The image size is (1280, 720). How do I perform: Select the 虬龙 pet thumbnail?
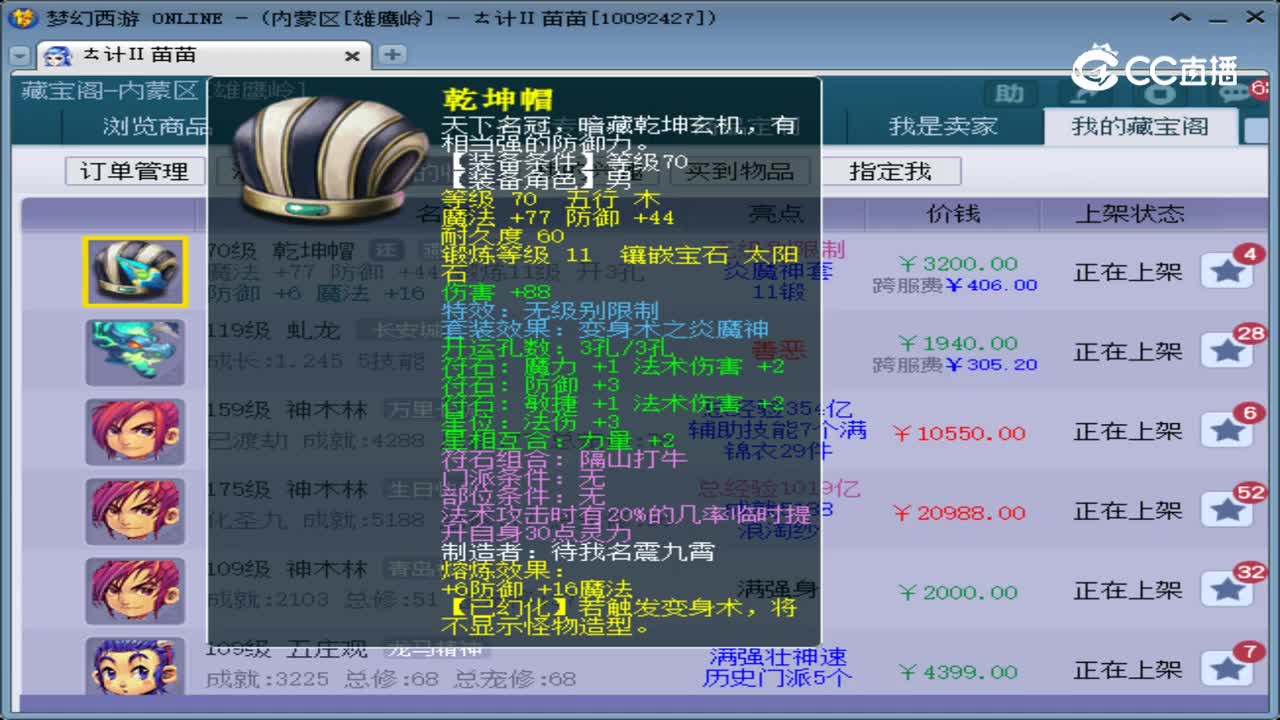pos(135,352)
